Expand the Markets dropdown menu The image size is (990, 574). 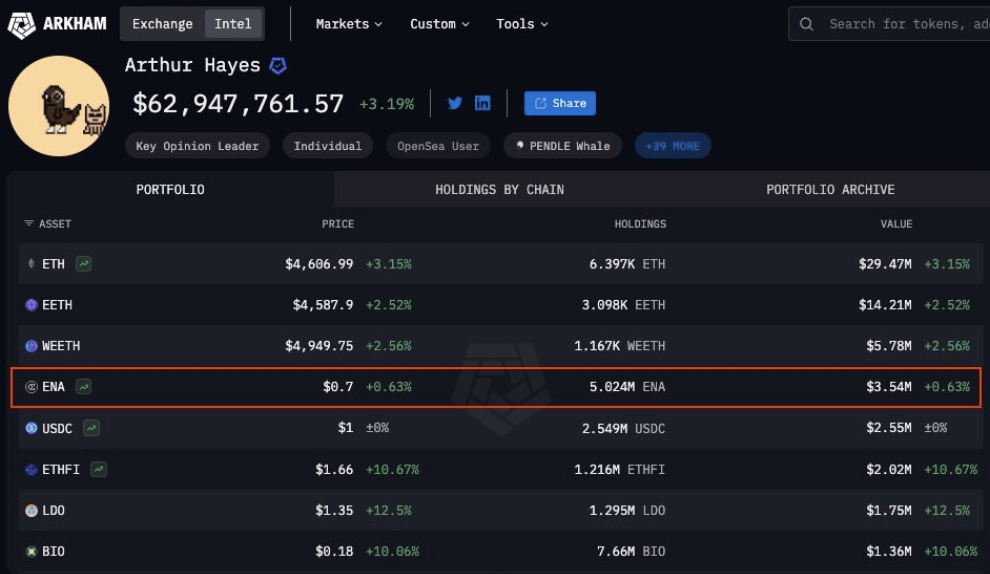click(349, 24)
